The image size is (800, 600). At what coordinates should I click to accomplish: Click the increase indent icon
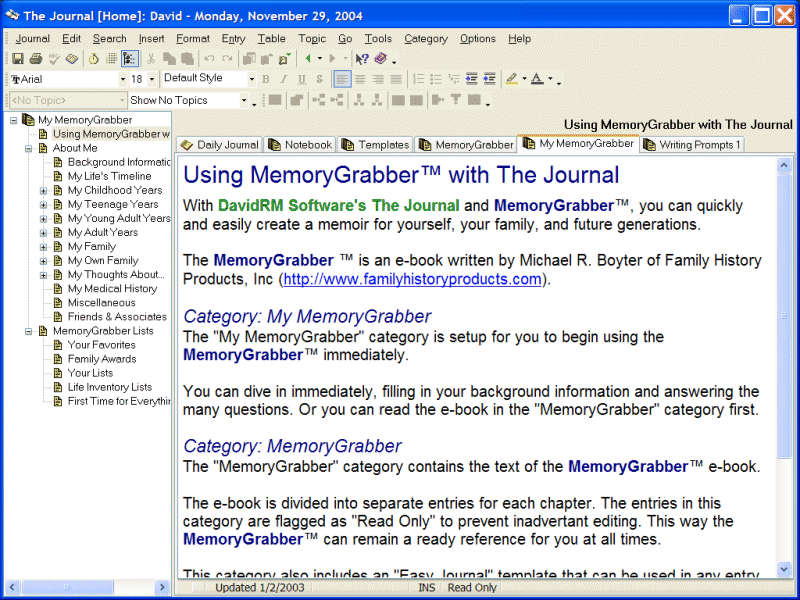[x=489, y=79]
